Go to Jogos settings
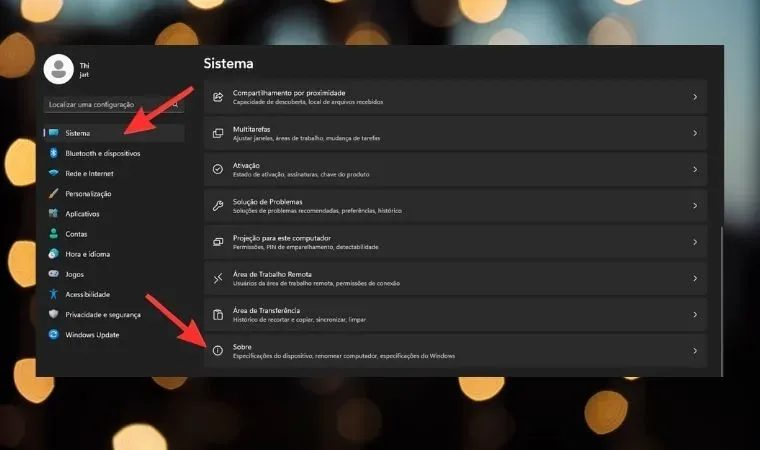Viewport: 760px width, 450px height. click(x=114, y=274)
